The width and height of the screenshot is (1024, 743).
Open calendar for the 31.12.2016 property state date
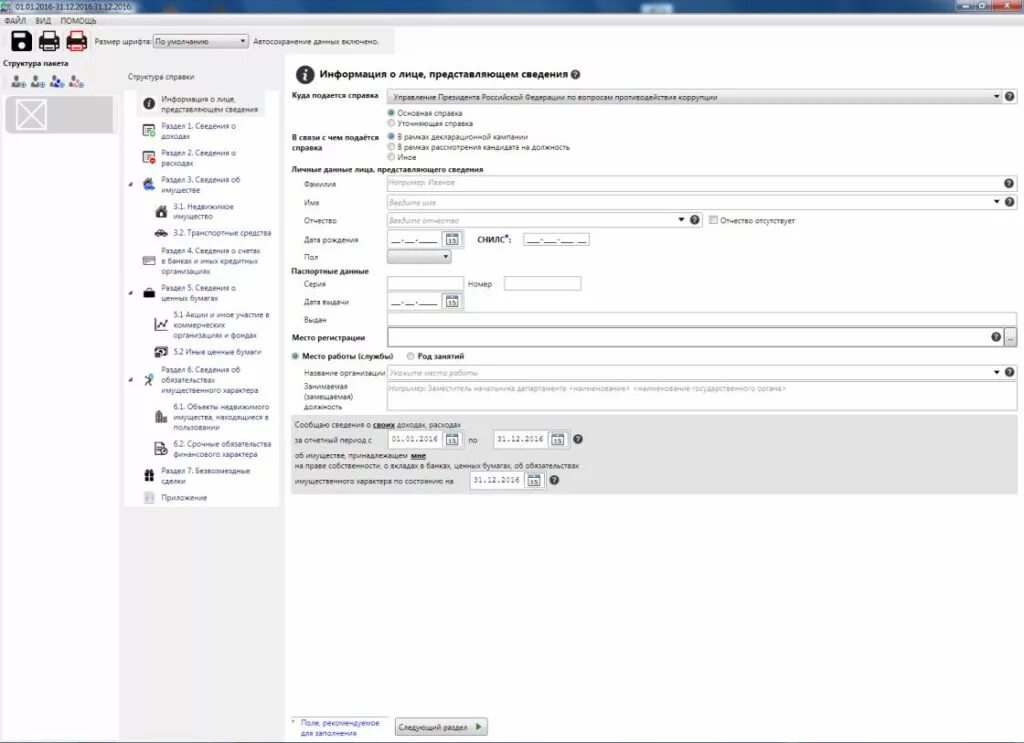click(534, 481)
